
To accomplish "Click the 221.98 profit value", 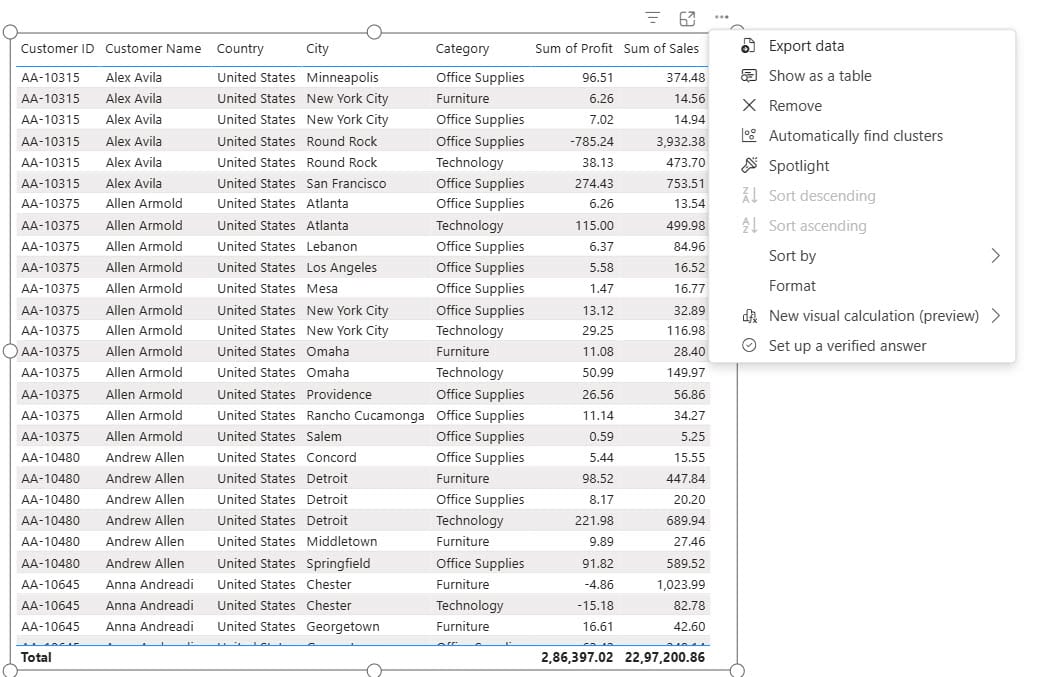I will point(594,521).
